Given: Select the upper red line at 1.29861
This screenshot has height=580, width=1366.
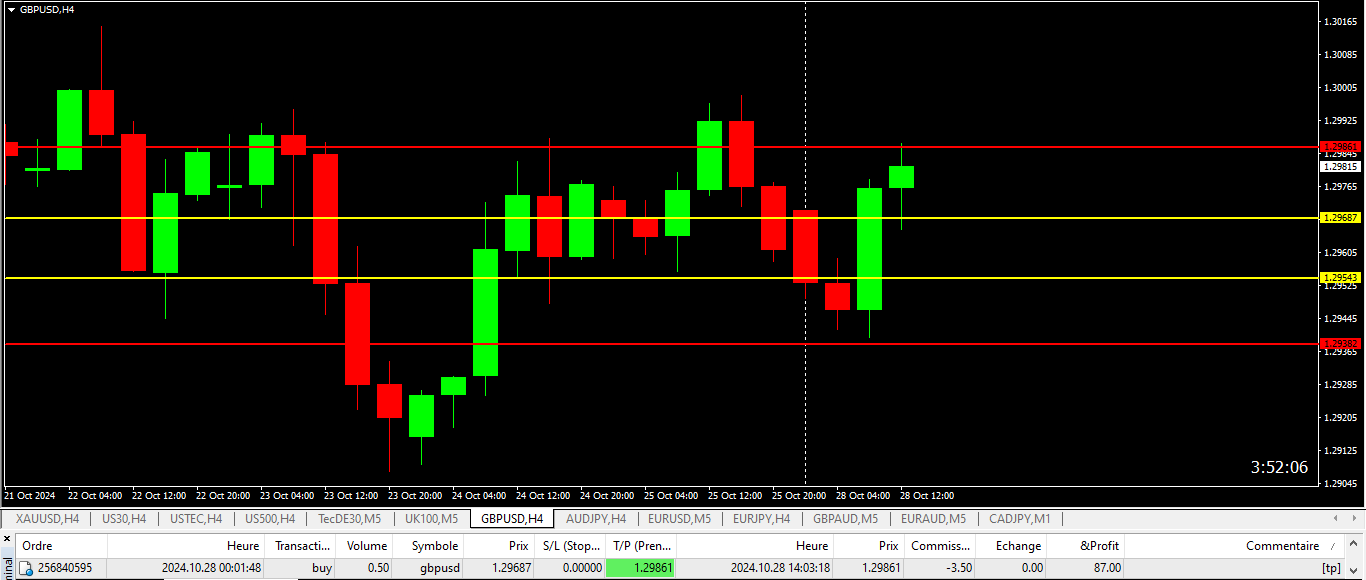Looking at the screenshot, I should [660, 147].
